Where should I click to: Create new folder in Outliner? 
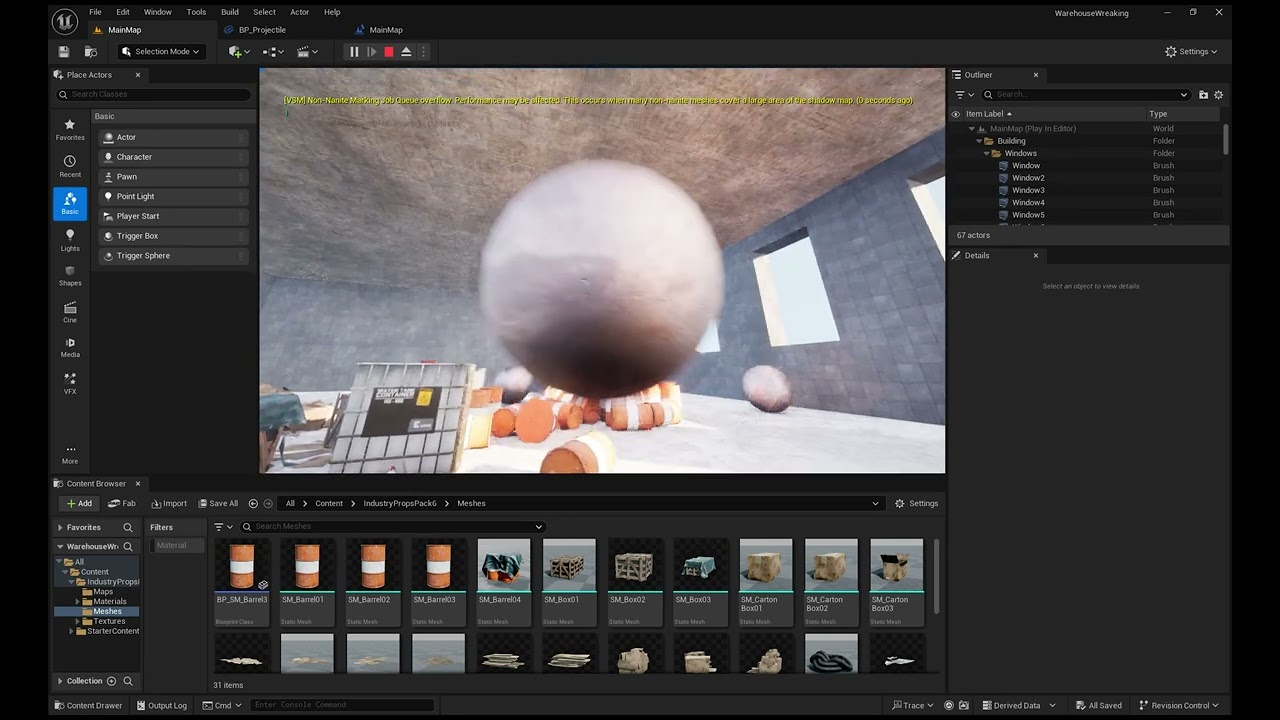point(1203,95)
